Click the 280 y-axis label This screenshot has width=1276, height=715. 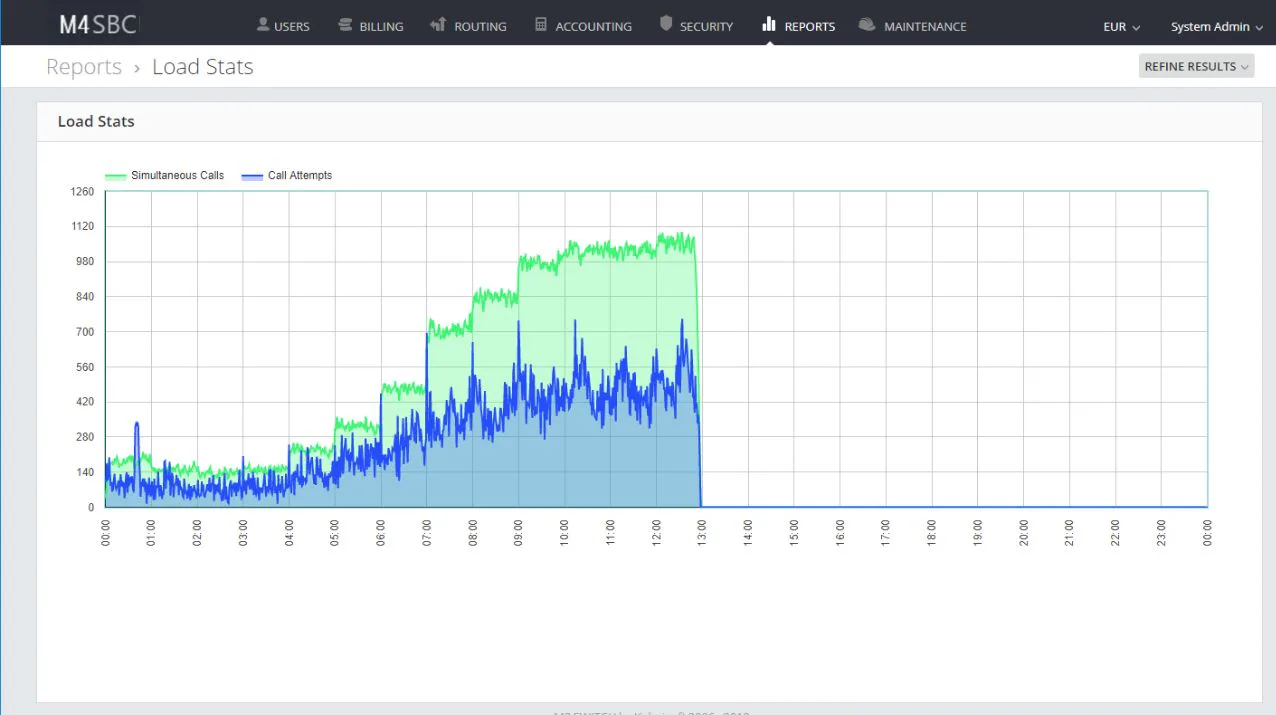pyautogui.click(x=84, y=437)
